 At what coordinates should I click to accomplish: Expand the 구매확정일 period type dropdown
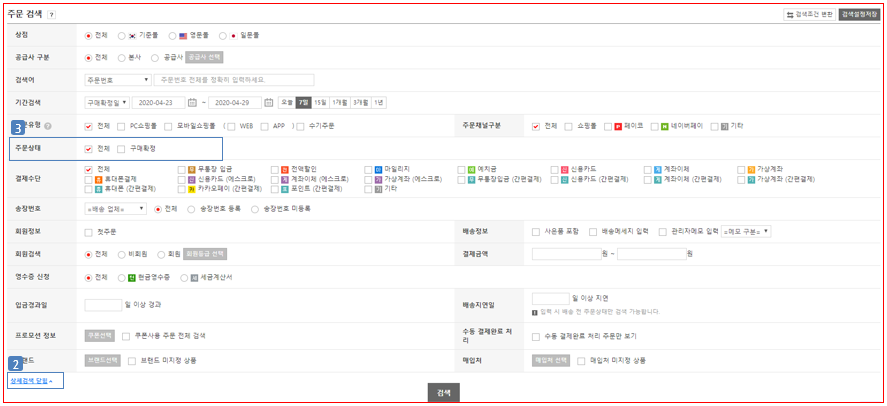tap(106, 102)
